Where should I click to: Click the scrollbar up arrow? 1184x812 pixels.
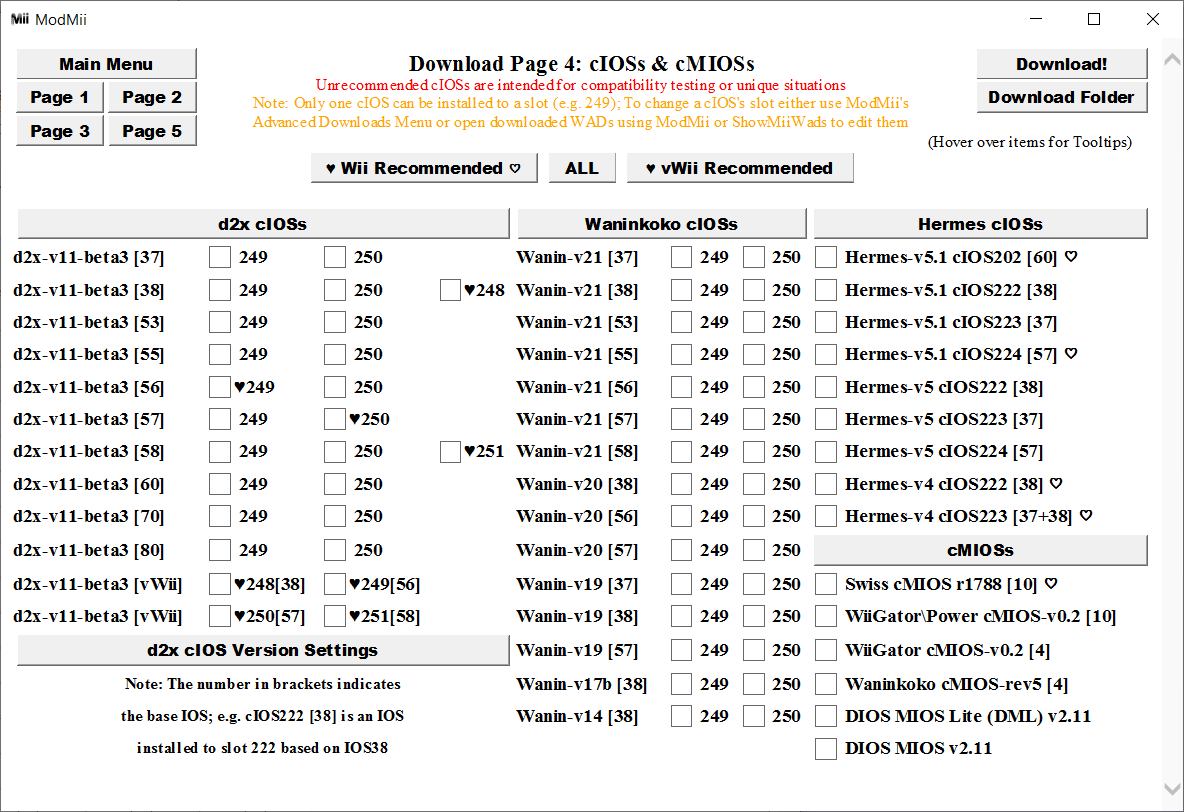(1172, 59)
